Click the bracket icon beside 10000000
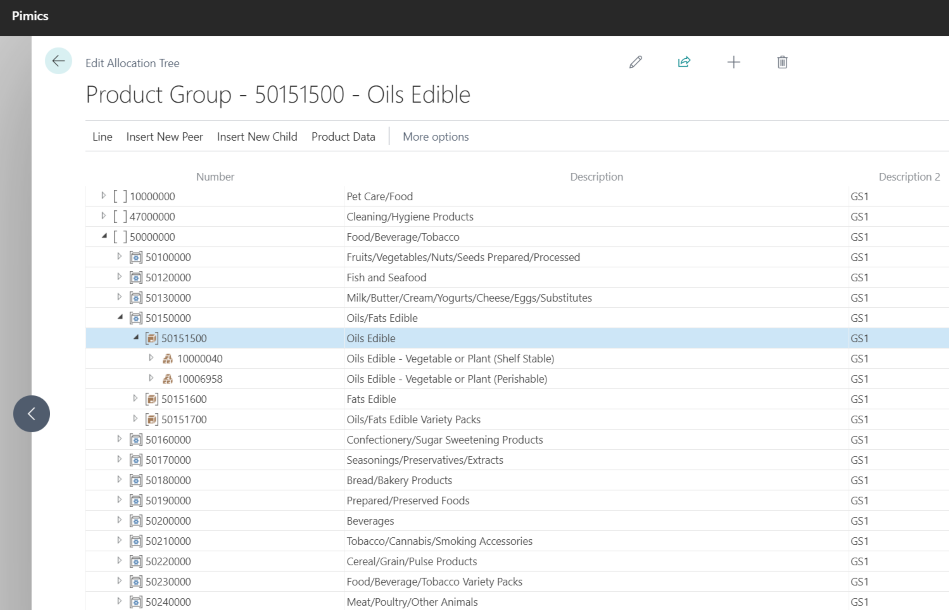This screenshot has width=949, height=610. pos(120,196)
